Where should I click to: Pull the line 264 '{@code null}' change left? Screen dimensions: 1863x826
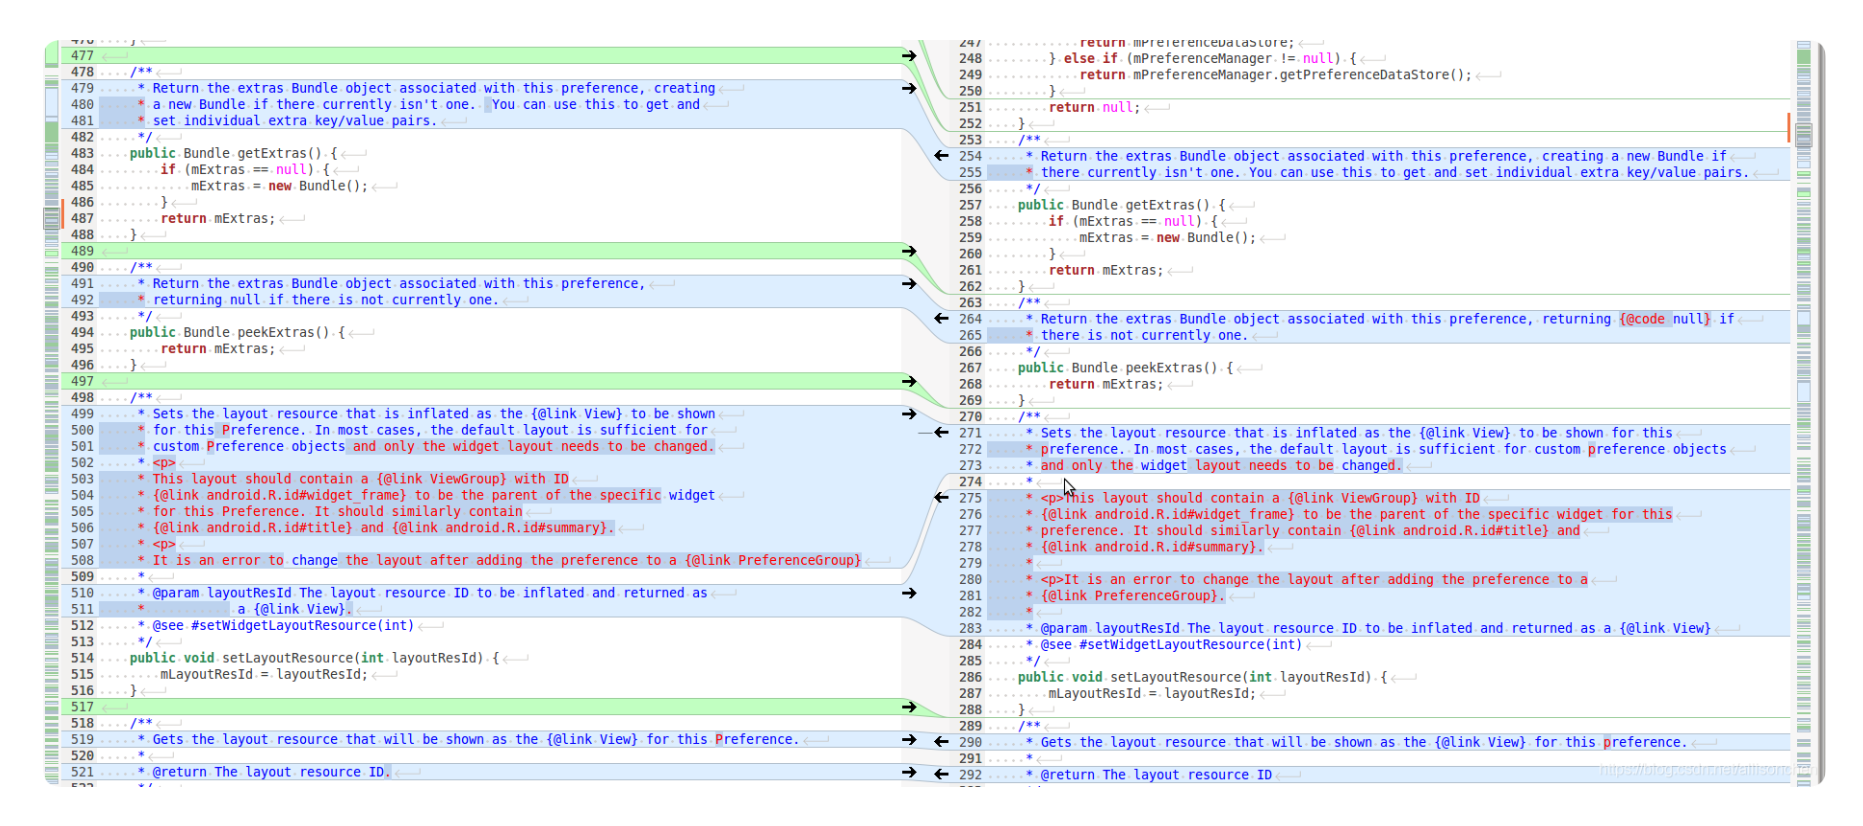(941, 318)
